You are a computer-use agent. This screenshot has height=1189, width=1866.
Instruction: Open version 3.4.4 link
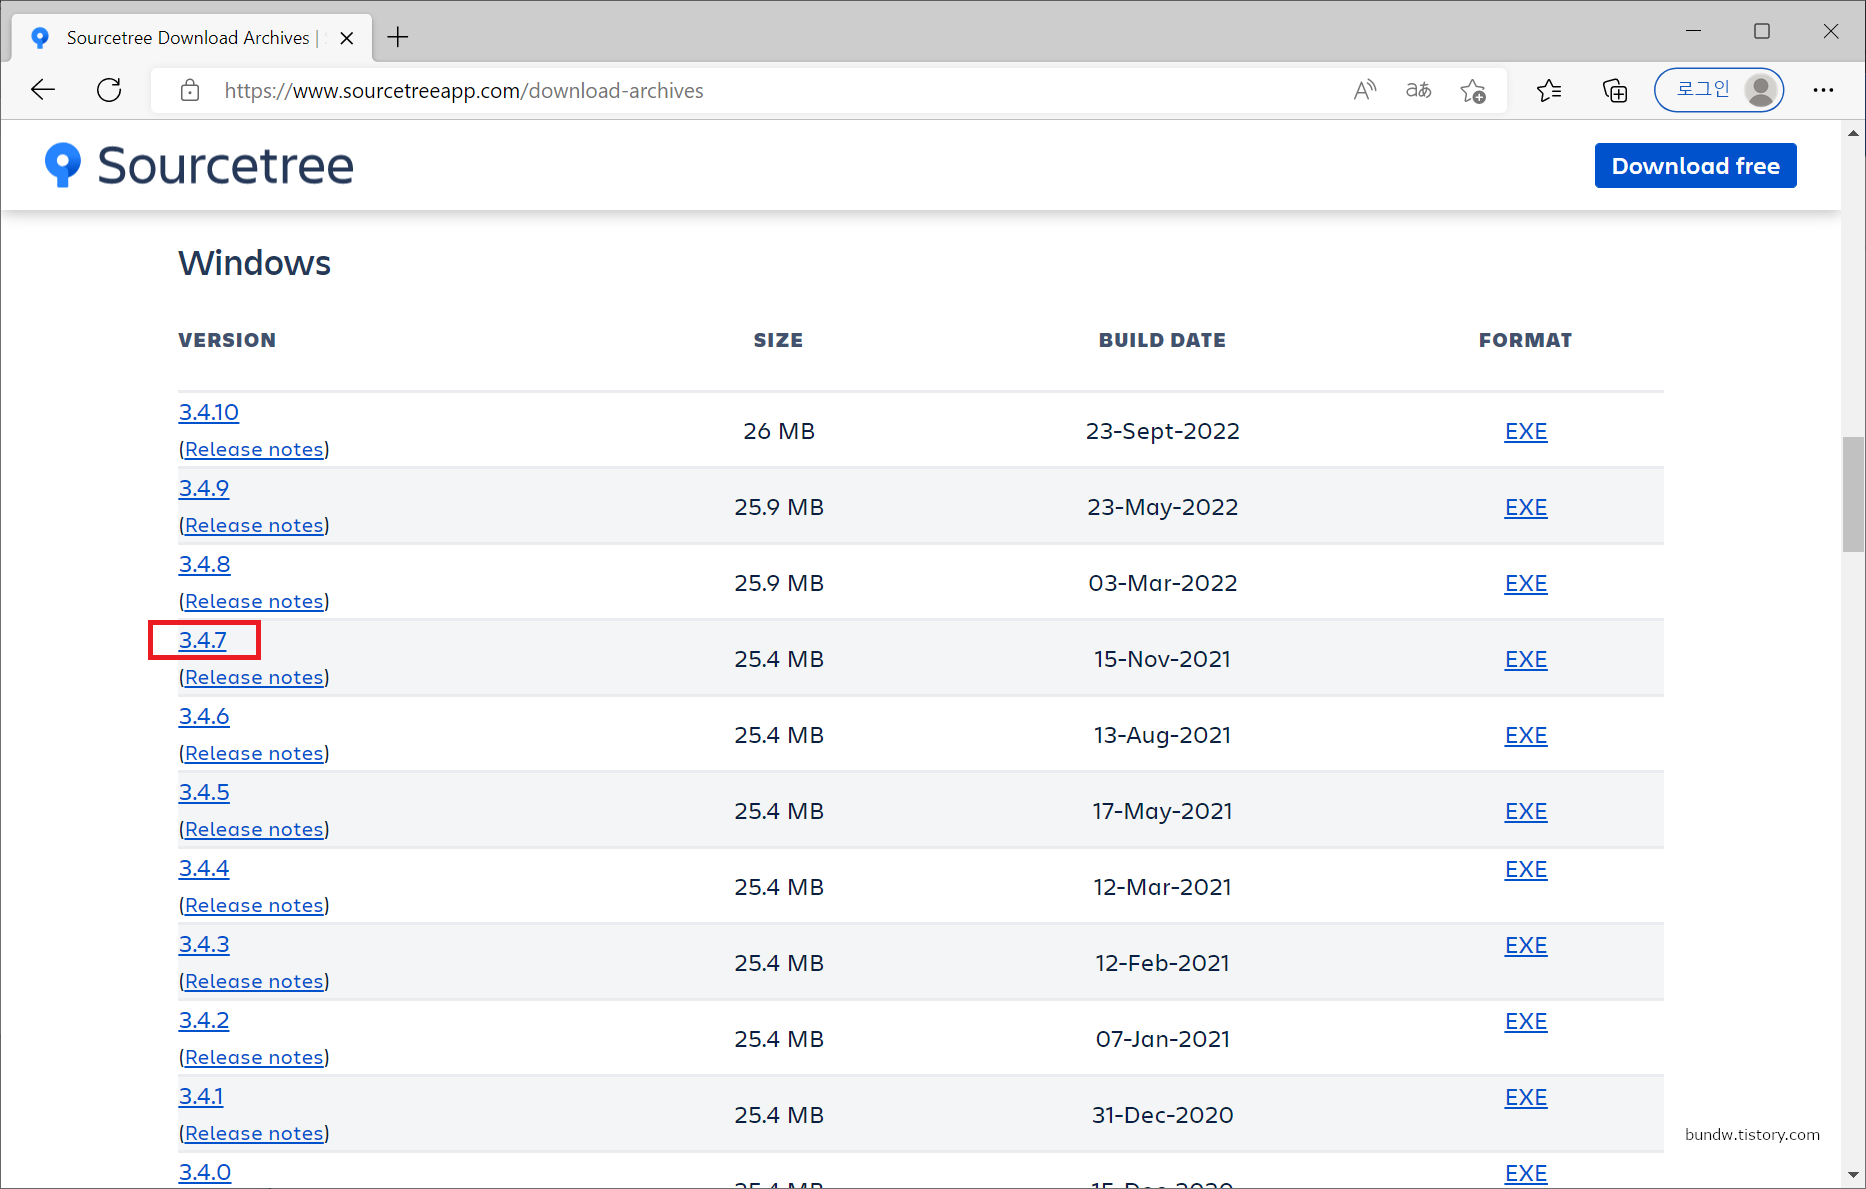[204, 868]
